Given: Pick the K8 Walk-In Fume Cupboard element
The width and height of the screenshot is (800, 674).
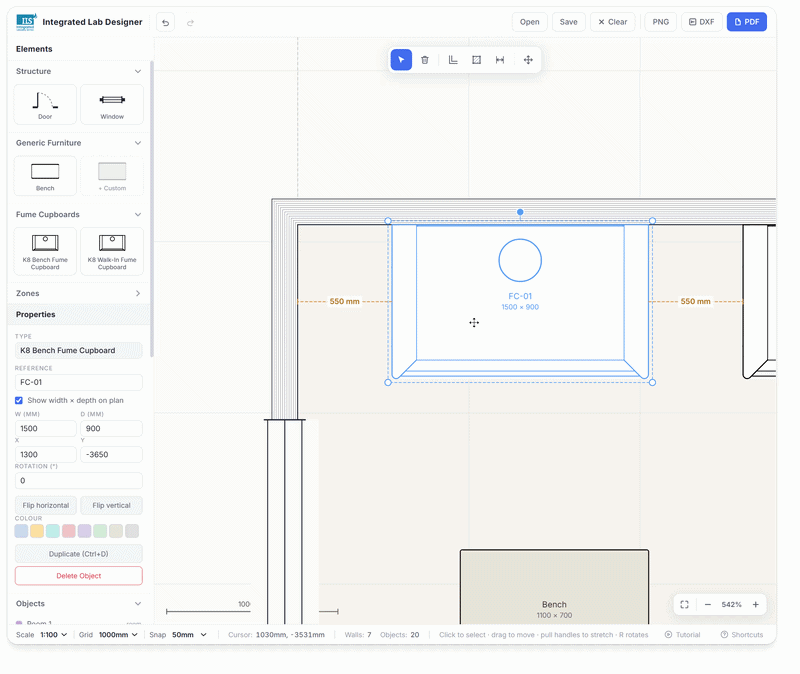Looking at the screenshot, I should [x=112, y=252].
